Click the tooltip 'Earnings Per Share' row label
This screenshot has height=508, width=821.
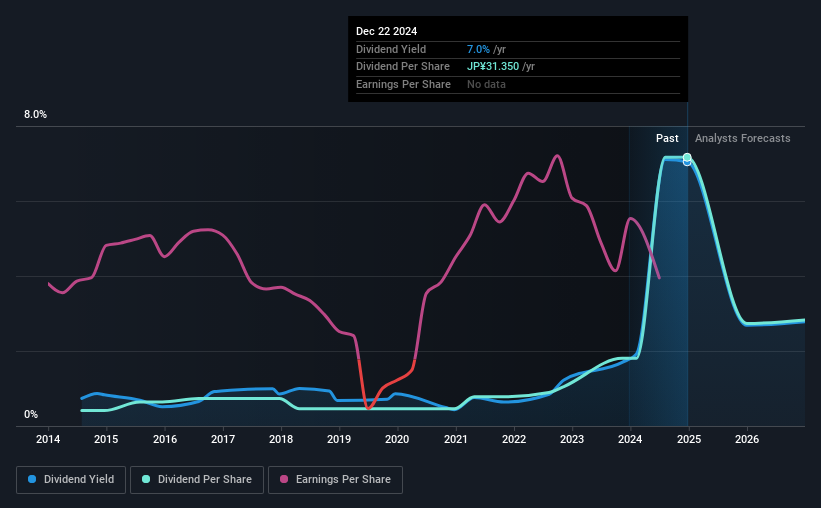pyautogui.click(x=403, y=84)
